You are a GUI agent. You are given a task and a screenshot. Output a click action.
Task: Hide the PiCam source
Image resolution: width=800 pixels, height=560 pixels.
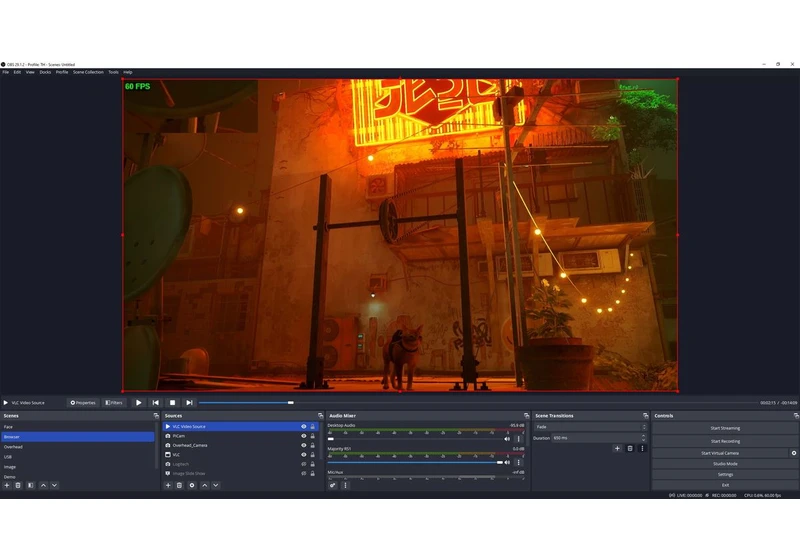(x=304, y=436)
